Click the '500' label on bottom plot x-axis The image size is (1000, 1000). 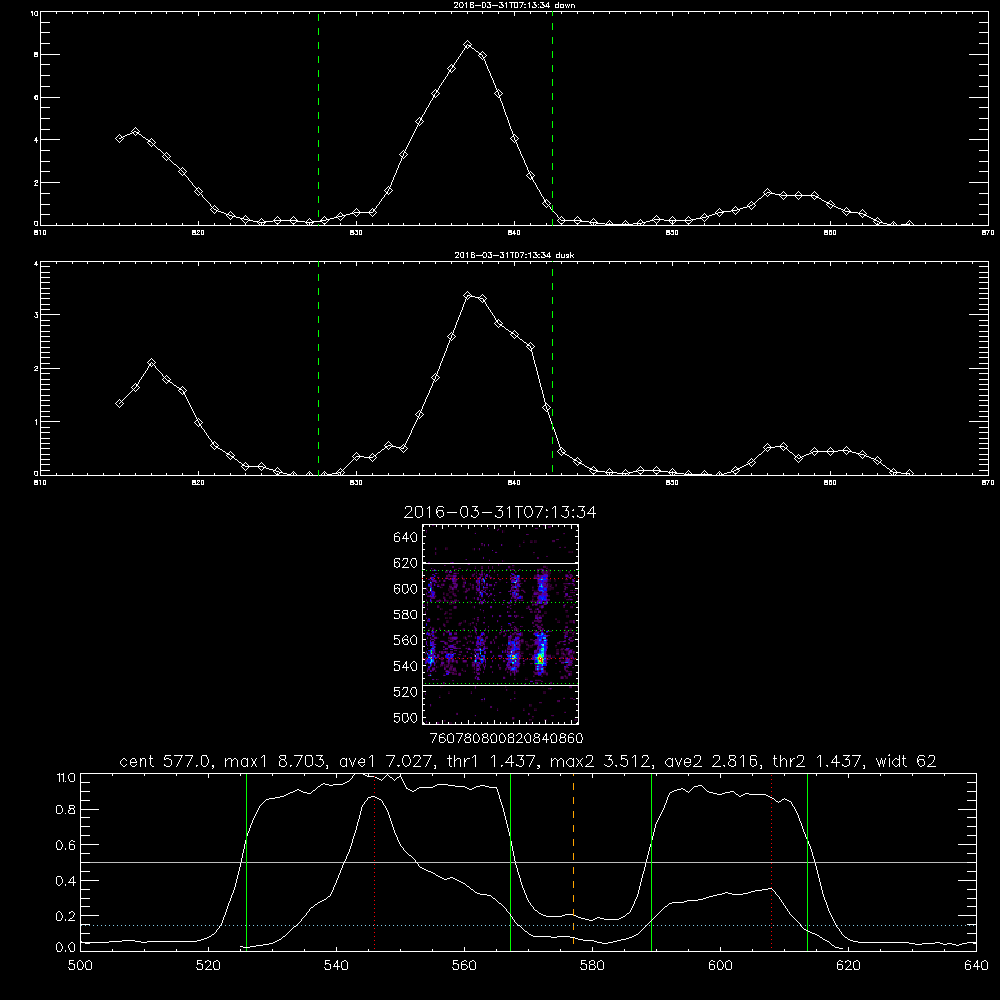pyautogui.click(x=80, y=965)
